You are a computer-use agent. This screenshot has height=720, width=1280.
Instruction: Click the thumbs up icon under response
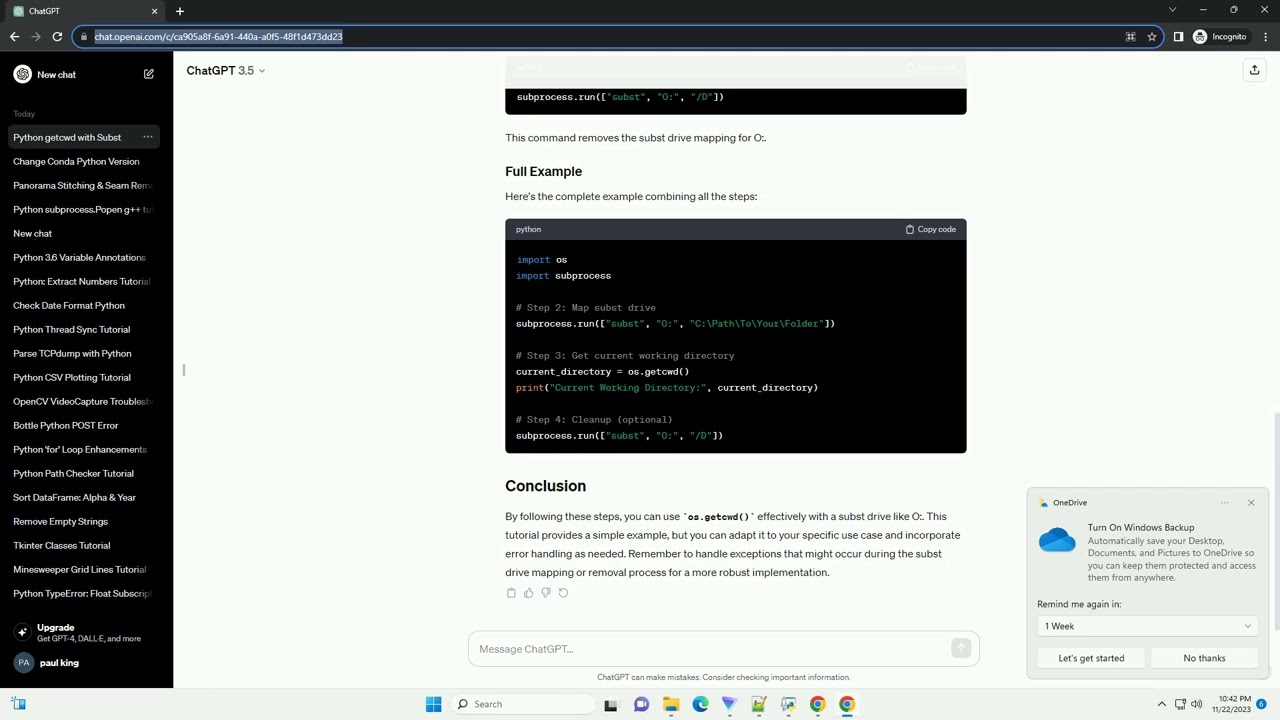click(528, 593)
